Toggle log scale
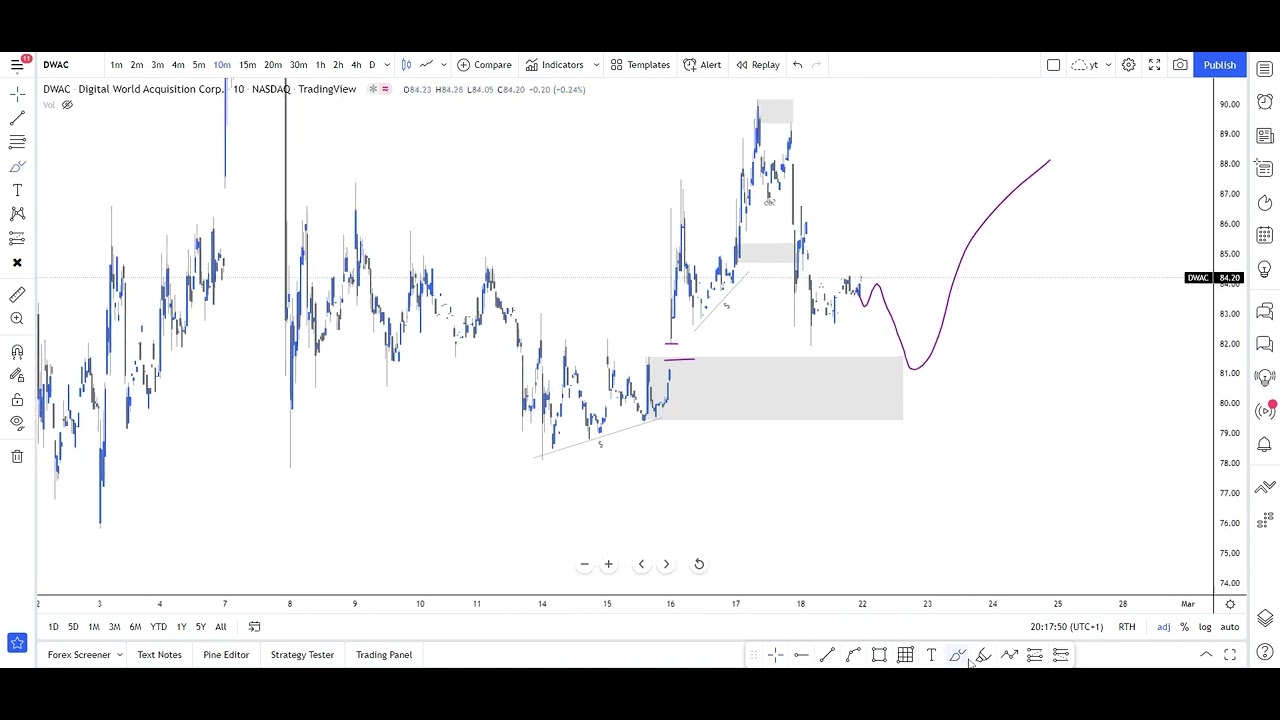1280x720 pixels. point(1205,627)
